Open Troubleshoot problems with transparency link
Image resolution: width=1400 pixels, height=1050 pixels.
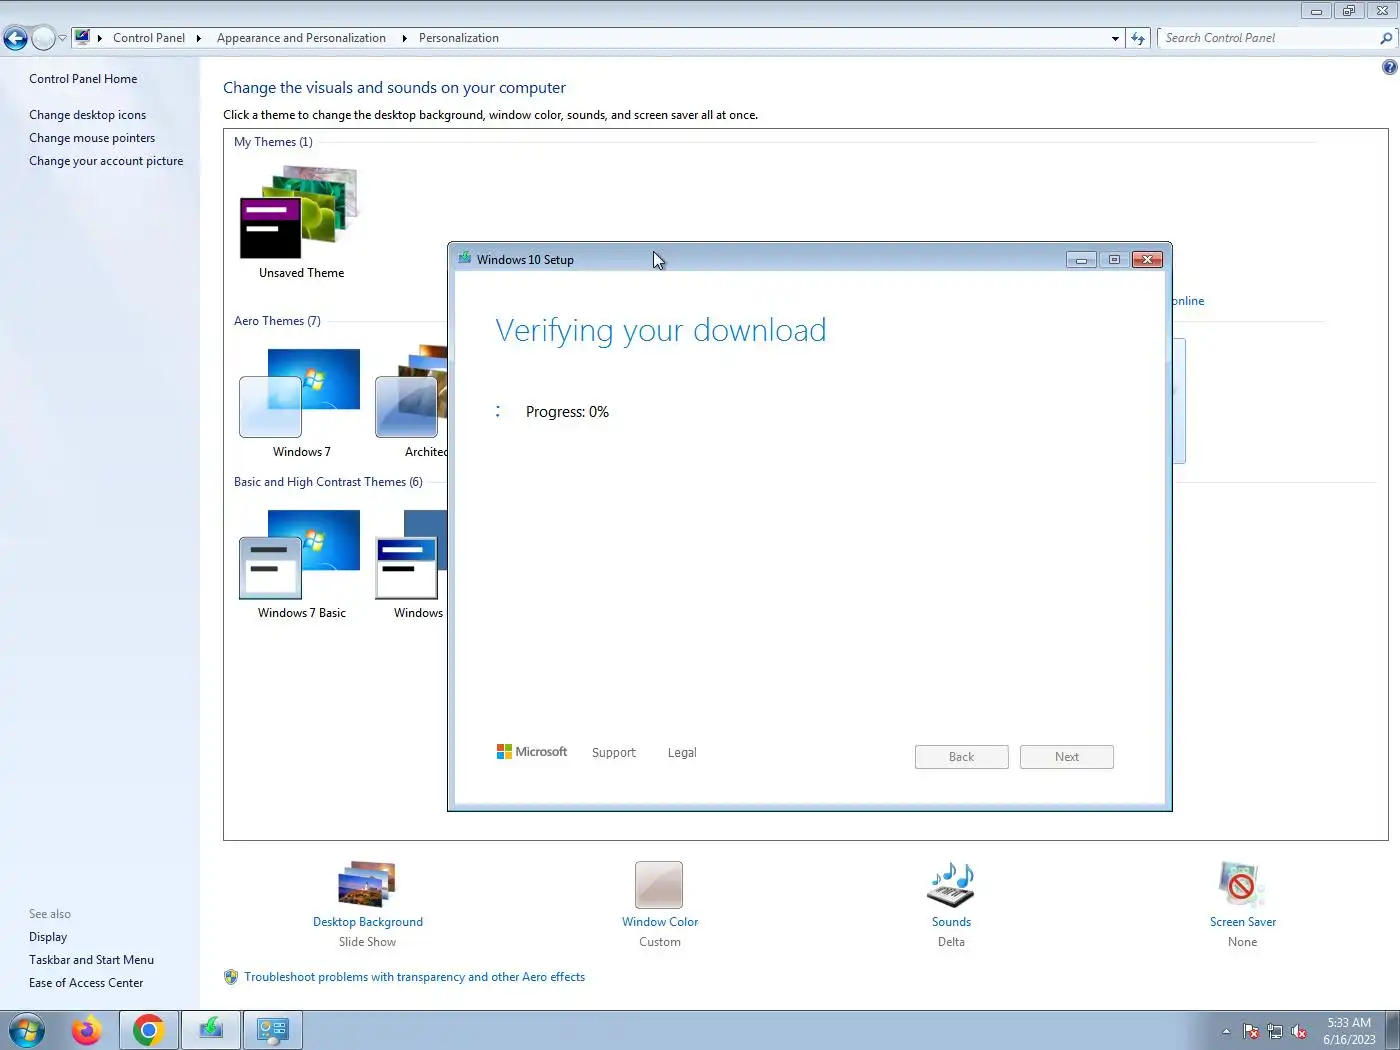(x=414, y=977)
